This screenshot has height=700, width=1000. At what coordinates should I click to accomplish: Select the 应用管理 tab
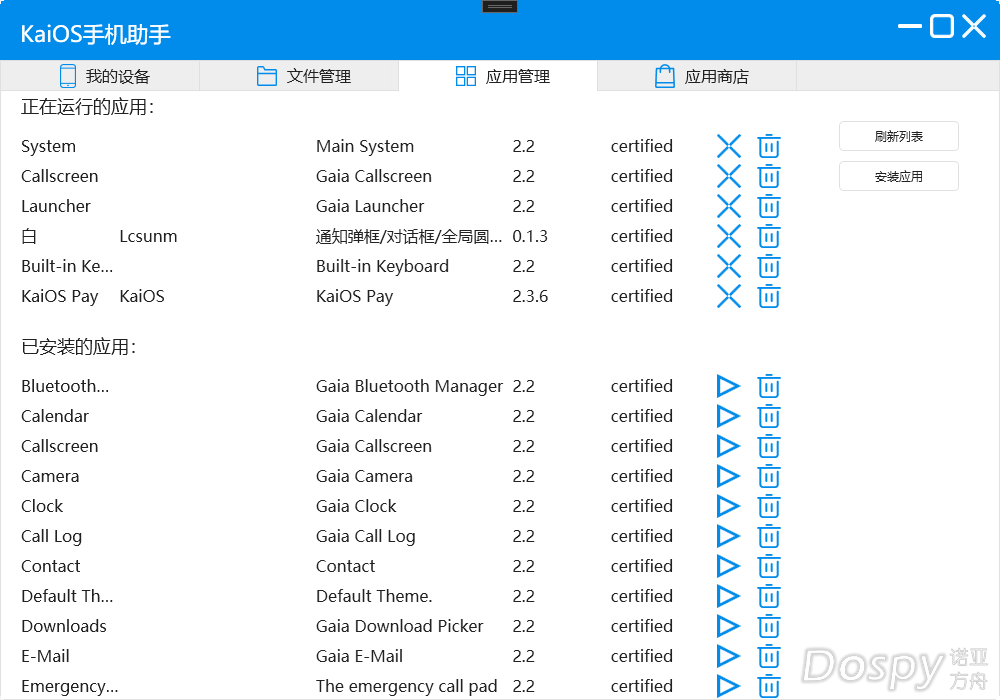[498, 76]
